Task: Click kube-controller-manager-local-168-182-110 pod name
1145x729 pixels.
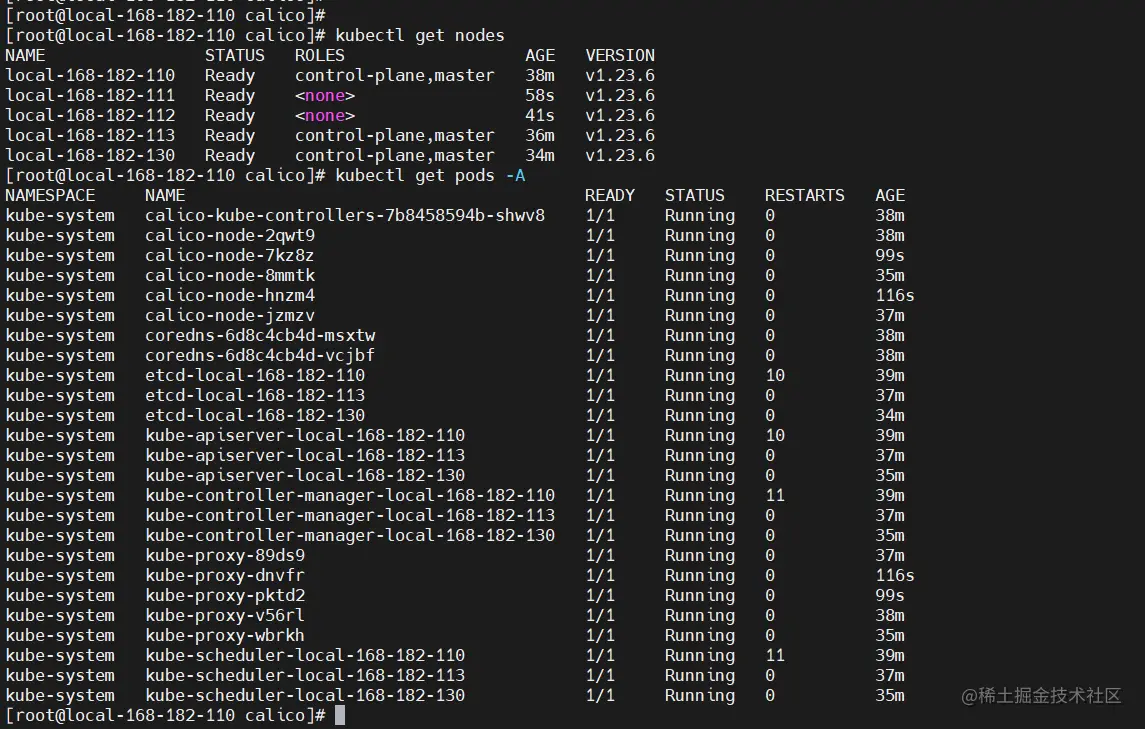Action: pyautogui.click(x=350, y=495)
